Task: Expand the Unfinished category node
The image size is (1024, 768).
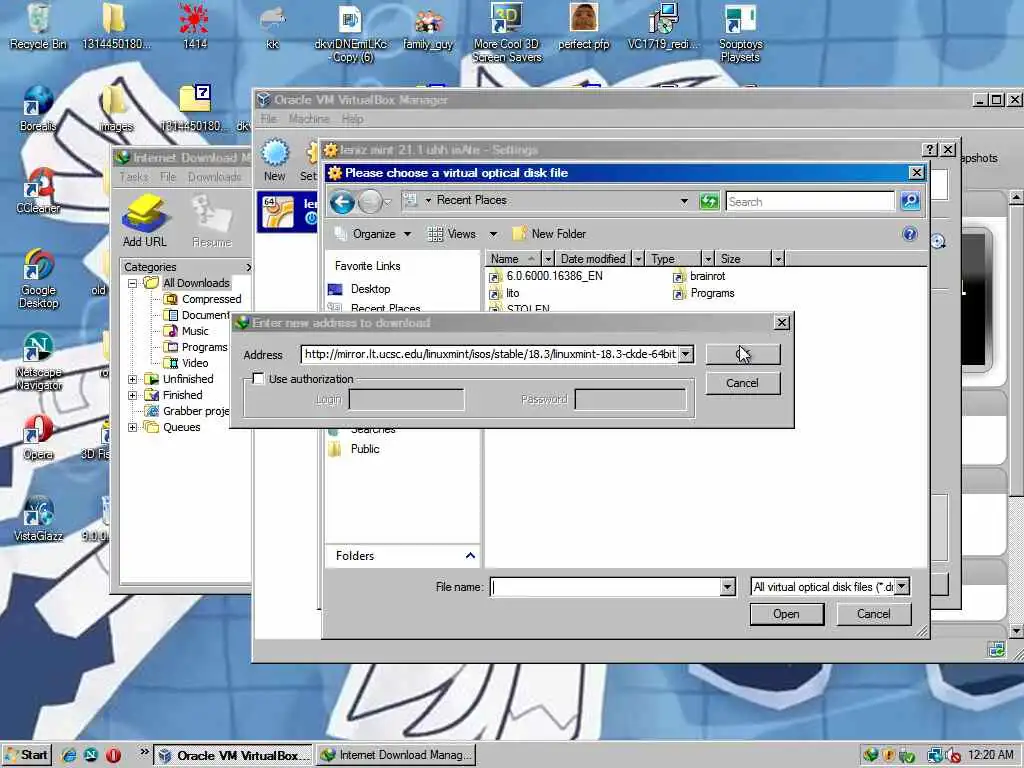Action: (132, 379)
